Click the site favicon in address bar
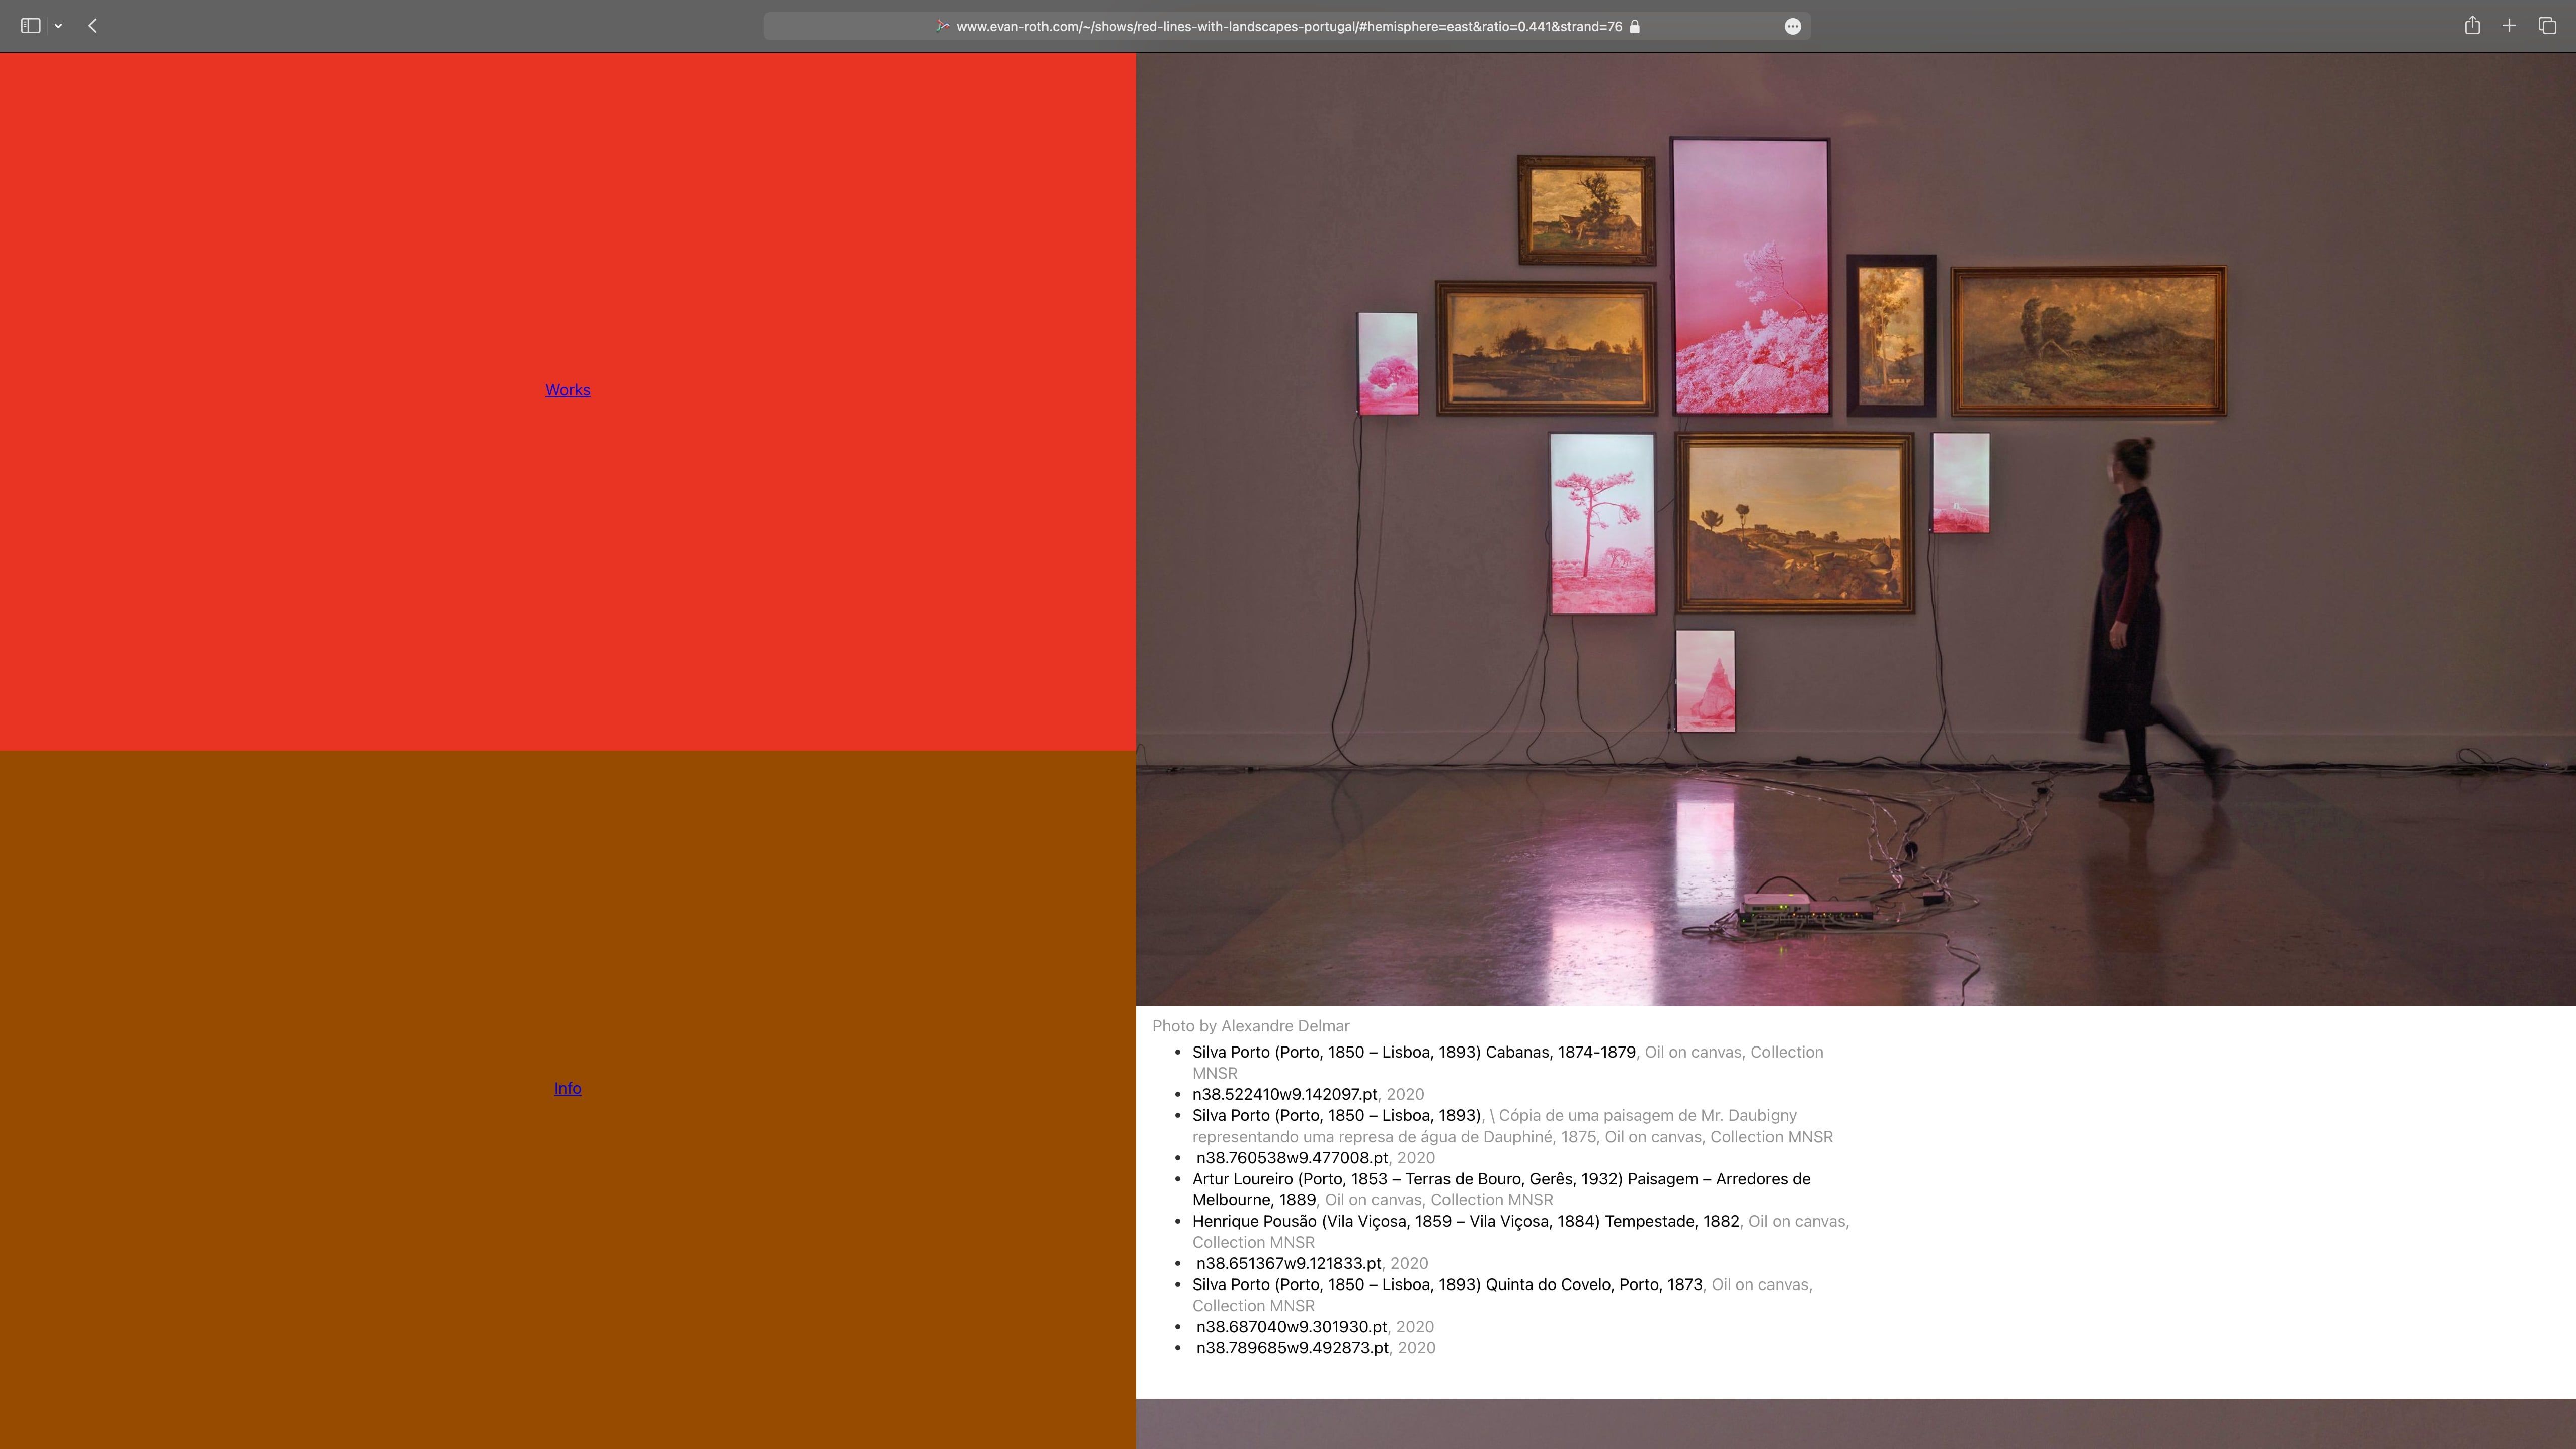Screen dimensions: 2576x1449 pyautogui.click(x=942, y=26)
